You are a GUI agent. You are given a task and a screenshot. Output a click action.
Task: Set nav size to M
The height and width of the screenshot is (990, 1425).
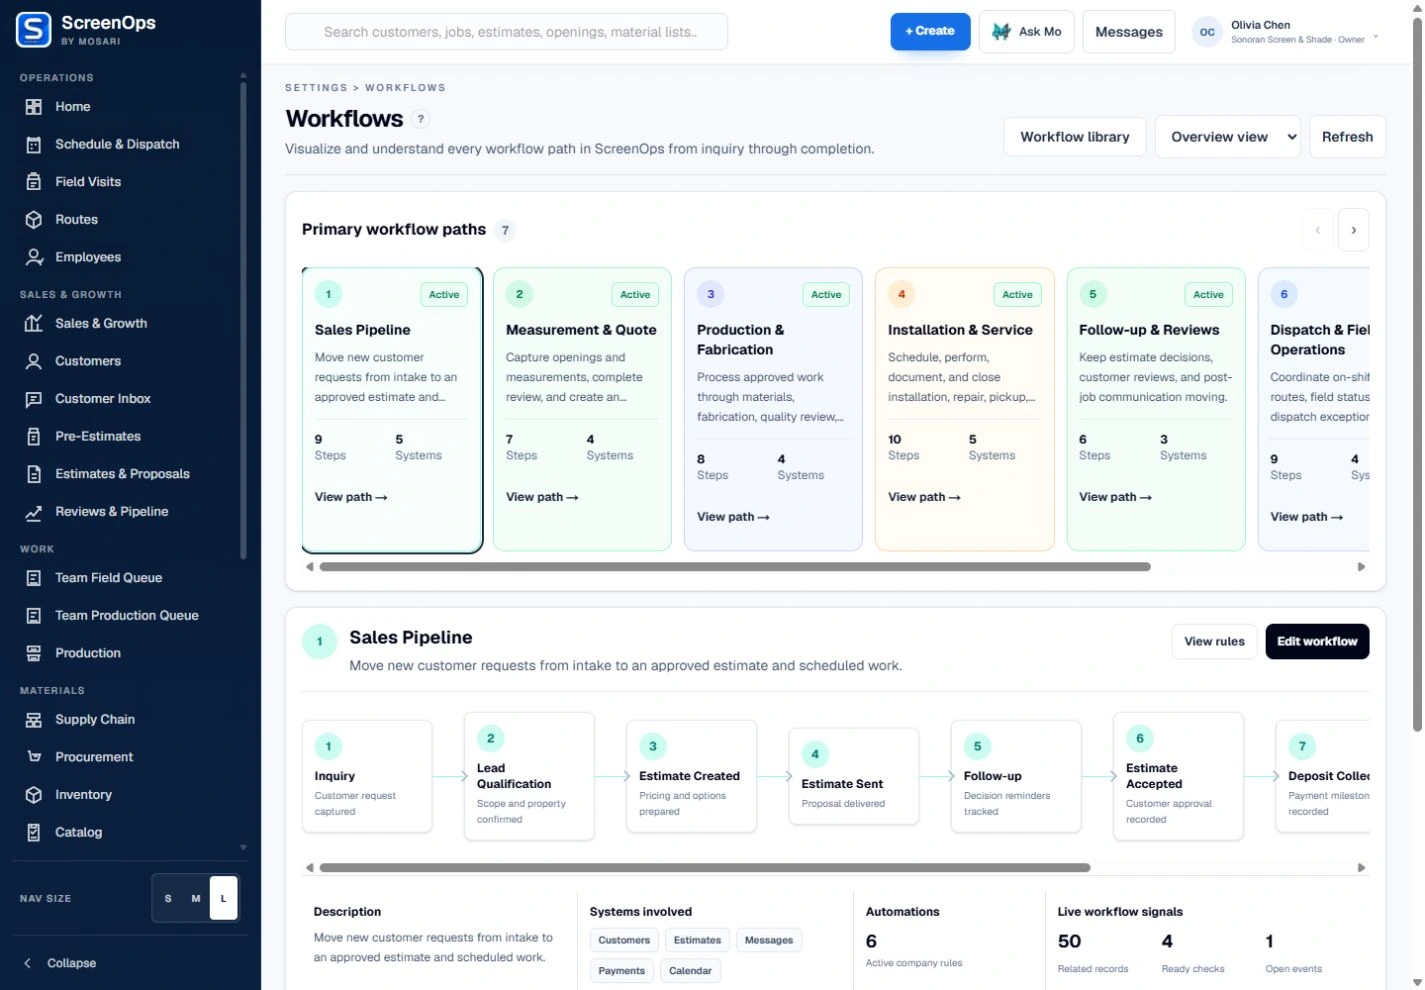click(196, 898)
